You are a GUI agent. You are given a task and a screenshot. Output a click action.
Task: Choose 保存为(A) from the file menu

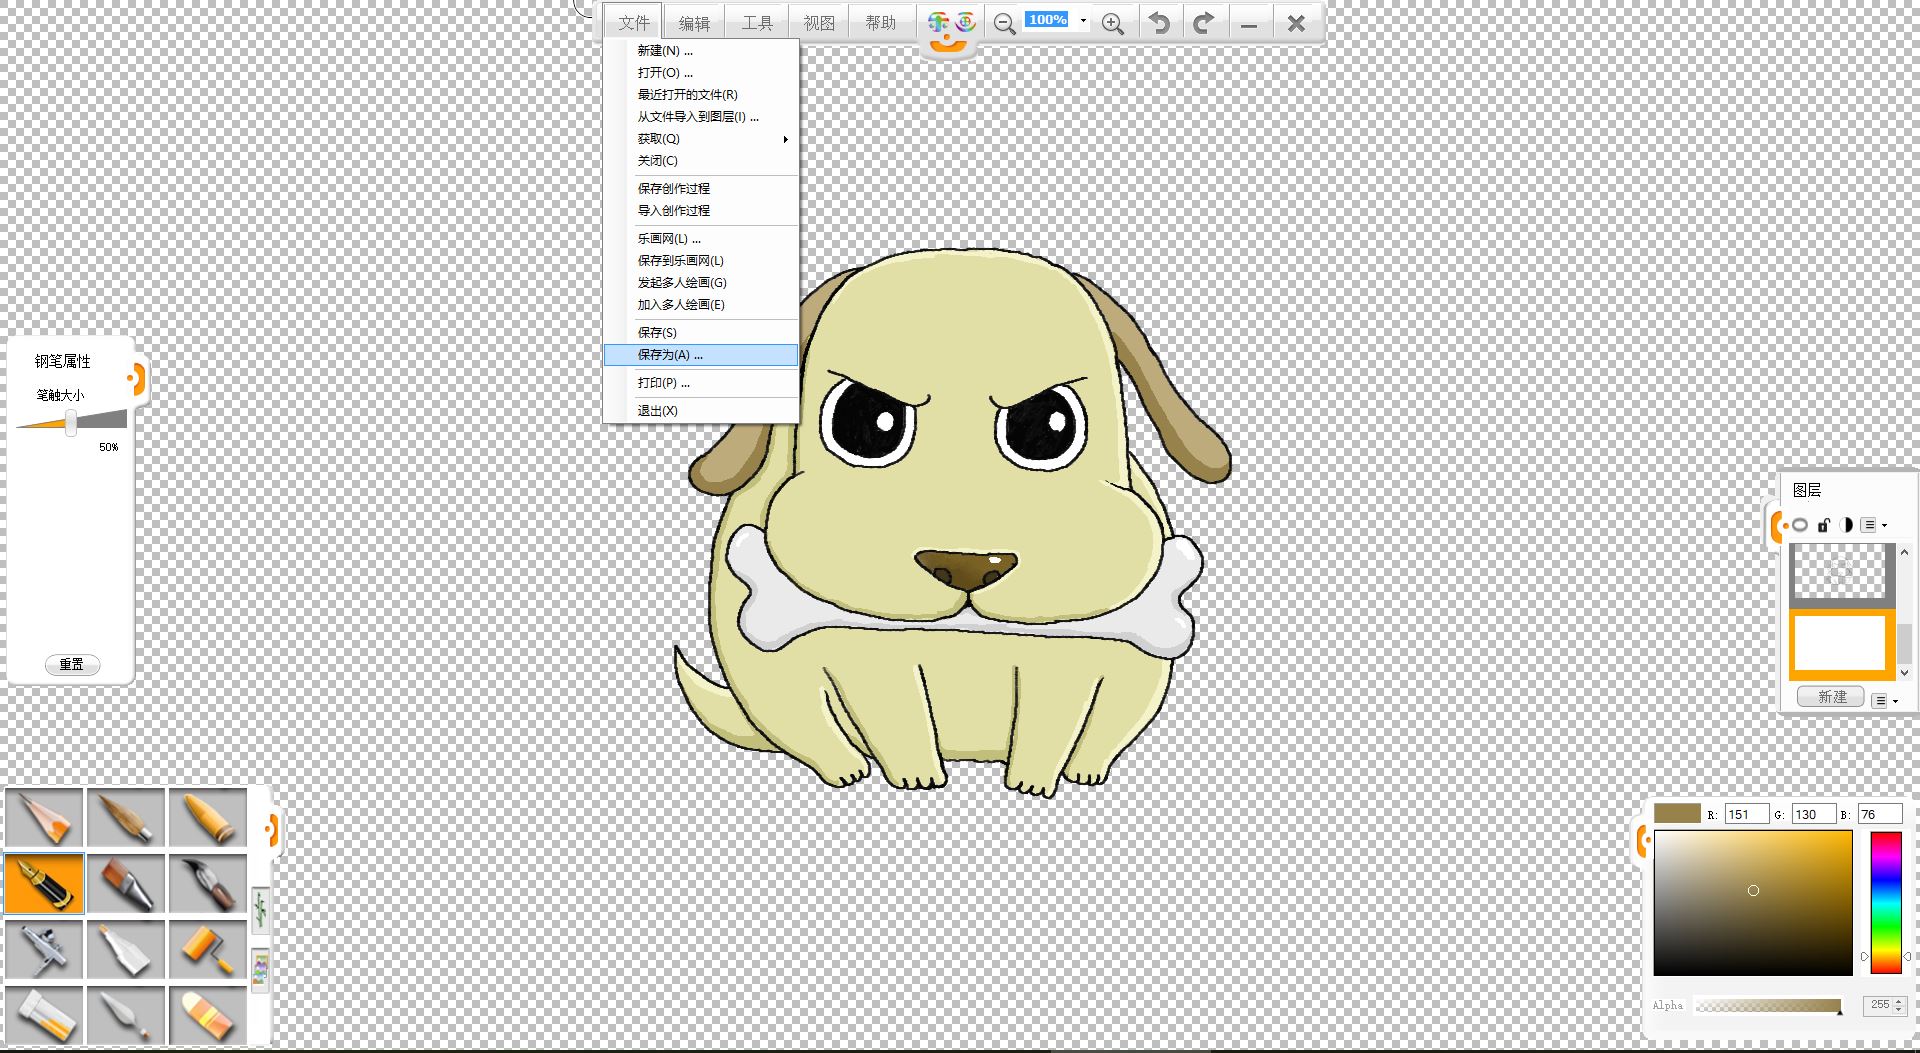pyautogui.click(x=670, y=355)
